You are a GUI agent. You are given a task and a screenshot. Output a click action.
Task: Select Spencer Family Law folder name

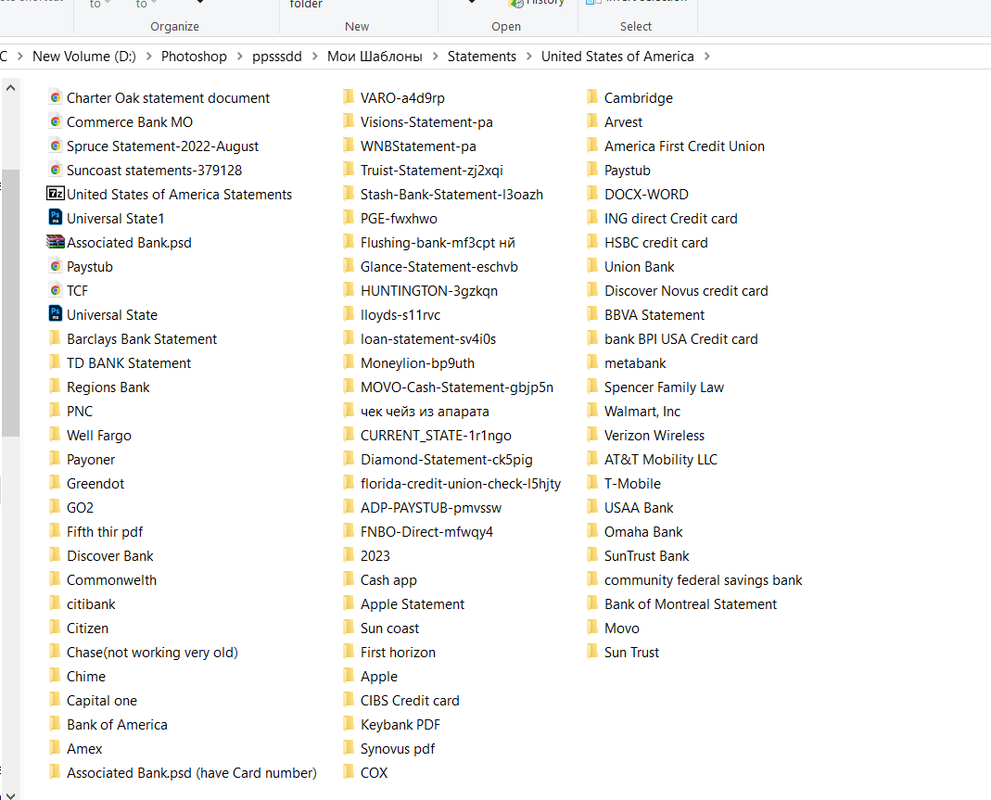click(x=664, y=387)
